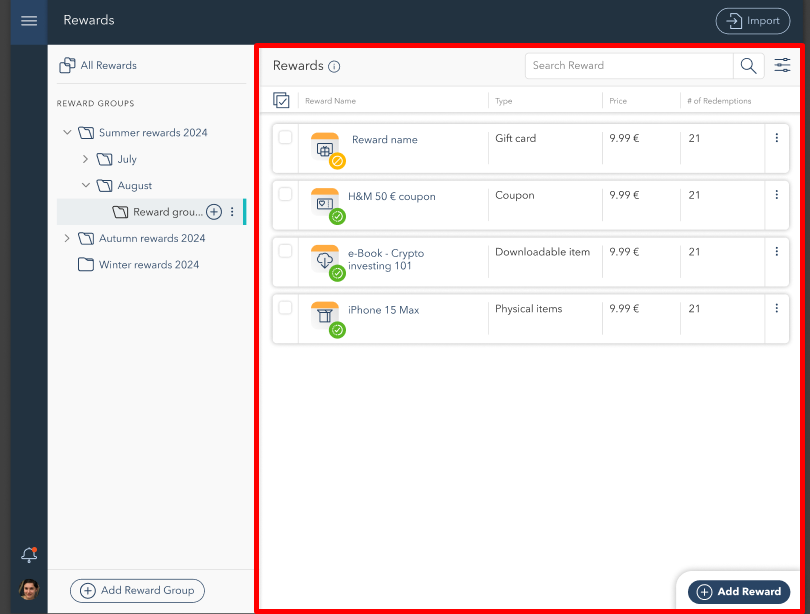Open three-dot menu for iPhone 15 Max
Image resolution: width=810 pixels, height=614 pixels.
776,308
